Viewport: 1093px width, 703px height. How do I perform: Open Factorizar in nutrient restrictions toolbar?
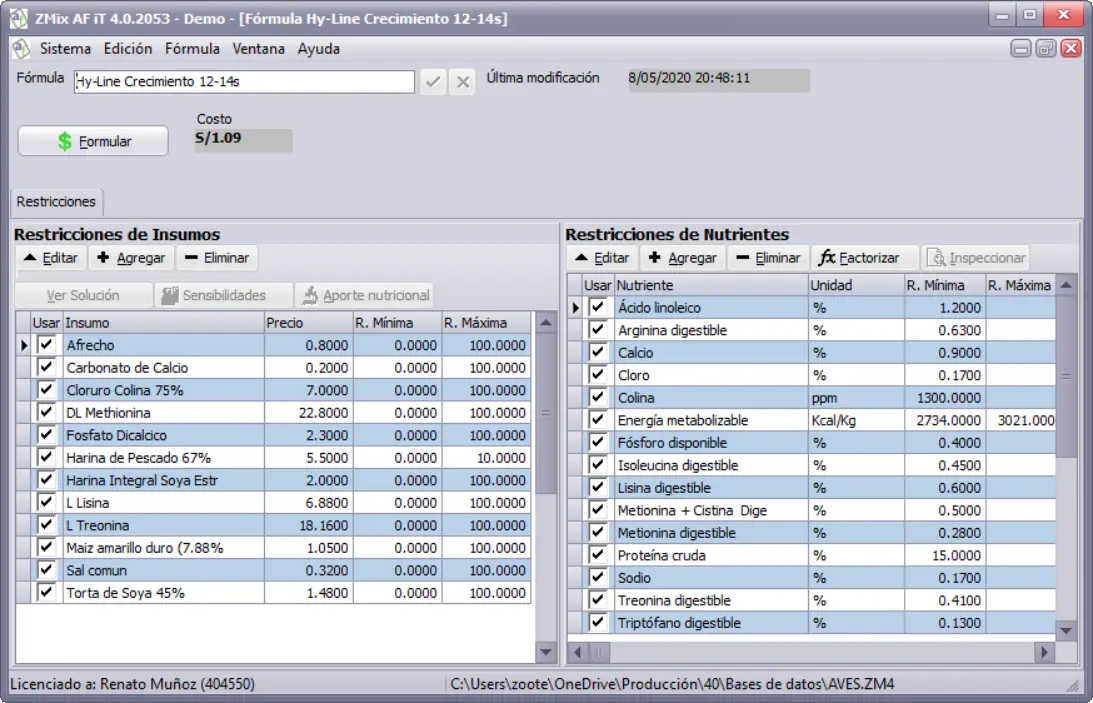click(860, 258)
